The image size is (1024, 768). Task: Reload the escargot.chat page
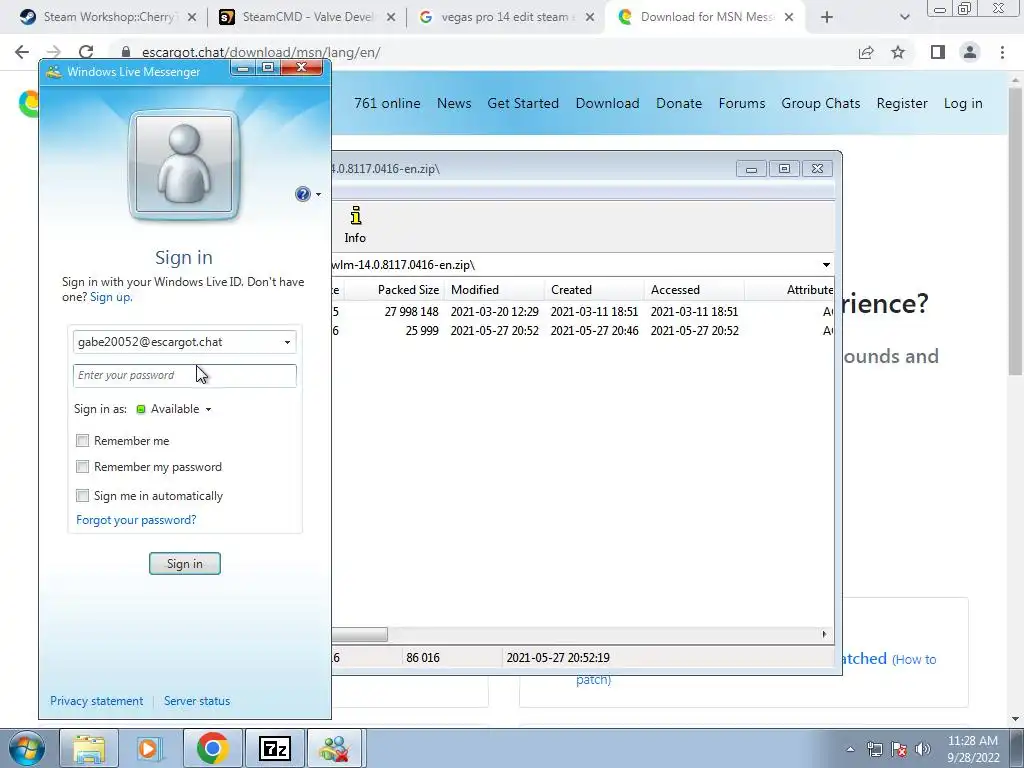coord(86,52)
